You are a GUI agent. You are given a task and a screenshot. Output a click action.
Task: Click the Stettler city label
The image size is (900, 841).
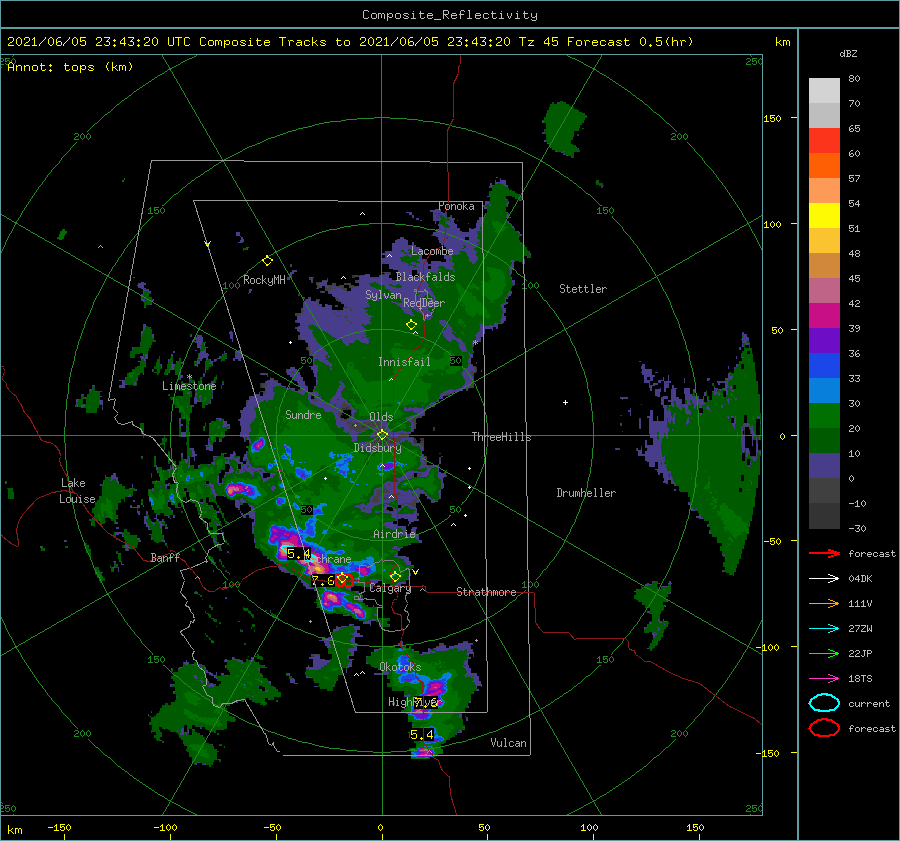point(583,289)
